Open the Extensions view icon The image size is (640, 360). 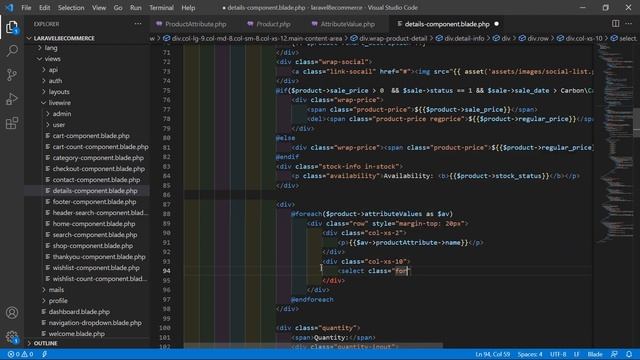click(12, 123)
